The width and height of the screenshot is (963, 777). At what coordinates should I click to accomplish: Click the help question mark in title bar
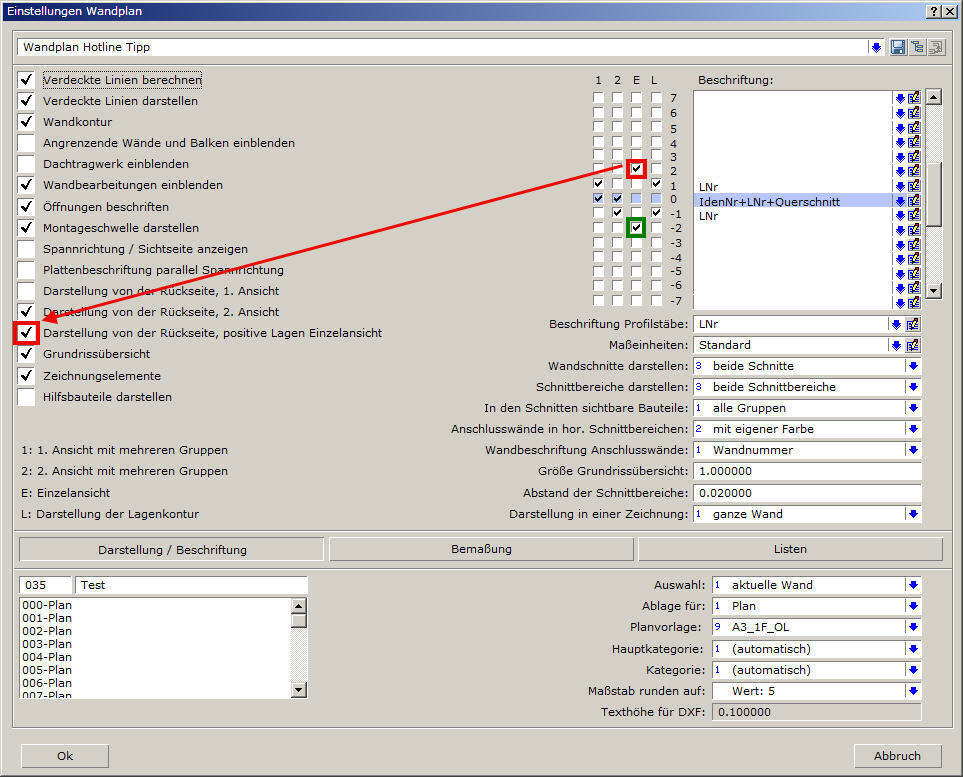click(933, 10)
